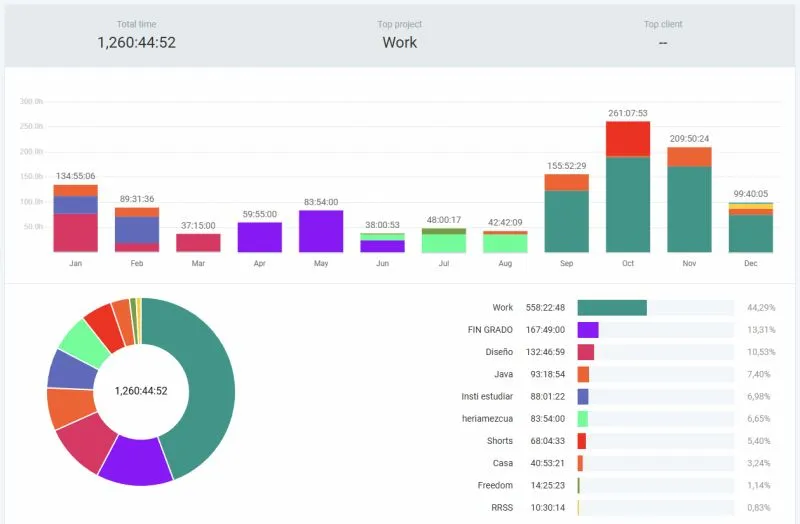This screenshot has height=524, width=800.
Task: Select the teal portion of the November bar
Action: pos(689,209)
